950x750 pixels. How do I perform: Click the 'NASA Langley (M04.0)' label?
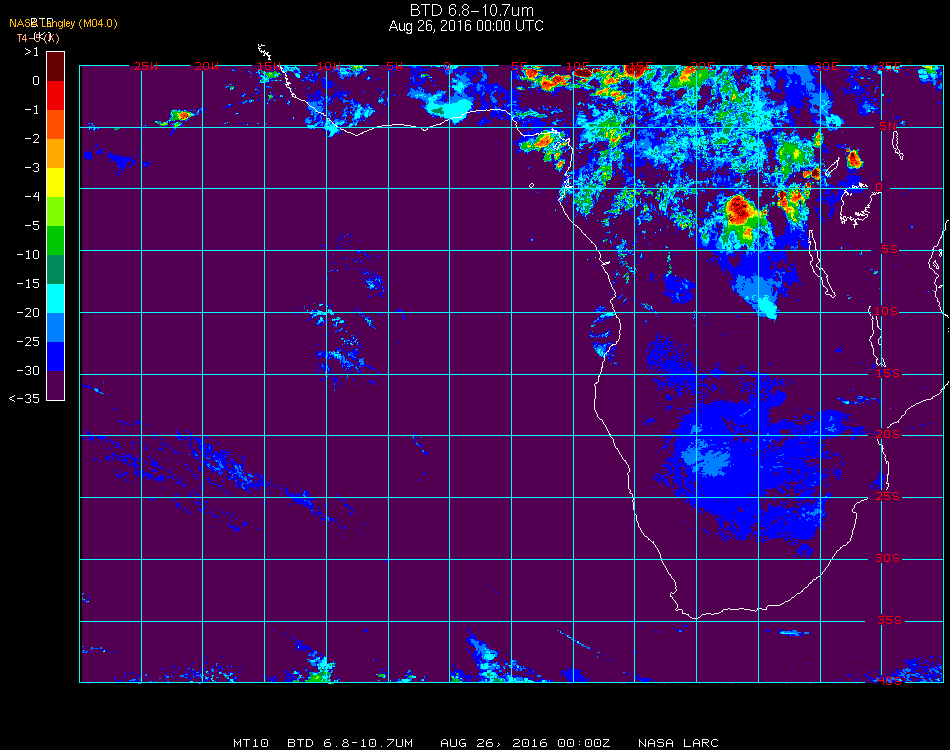(x=63, y=23)
